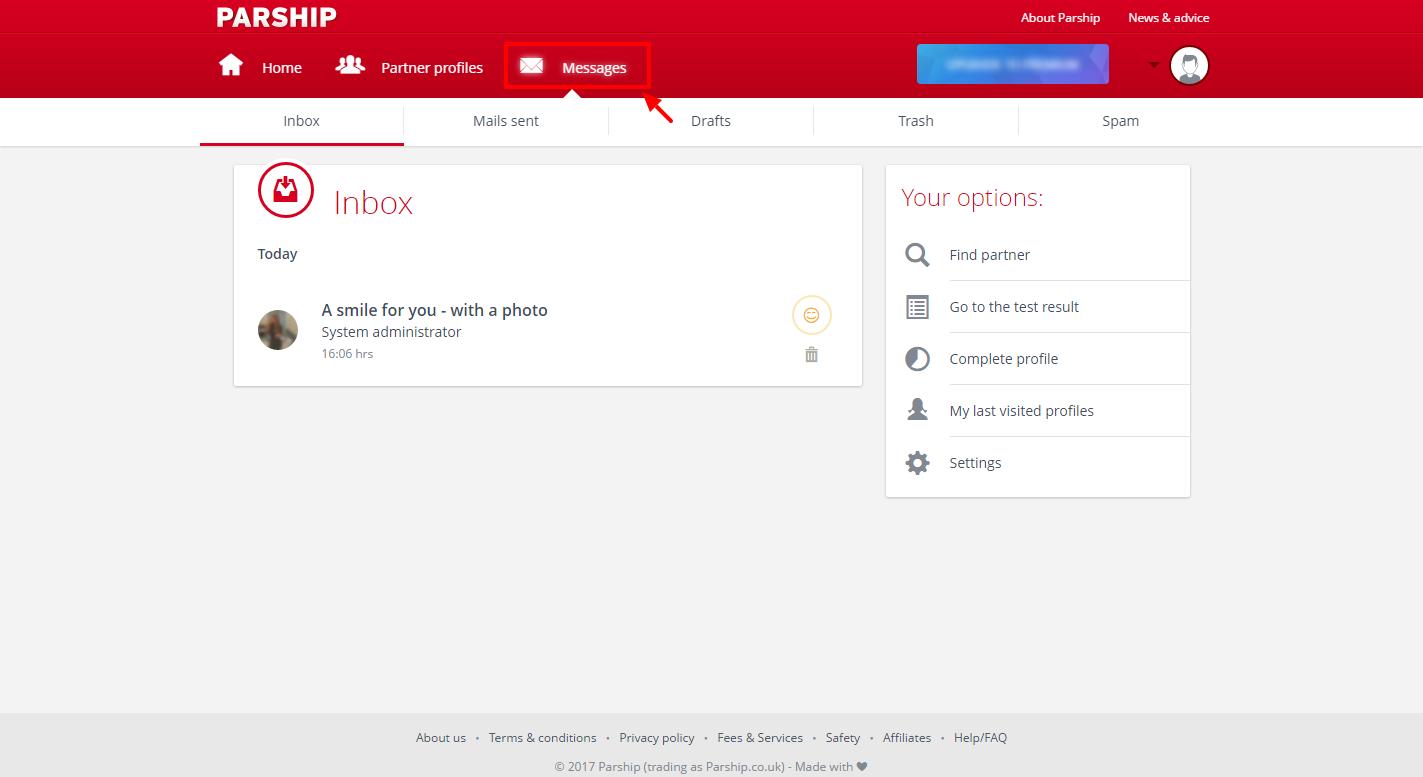Open Terms & conditions footer link
The width and height of the screenshot is (1423, 777).
tap(542, 738)
